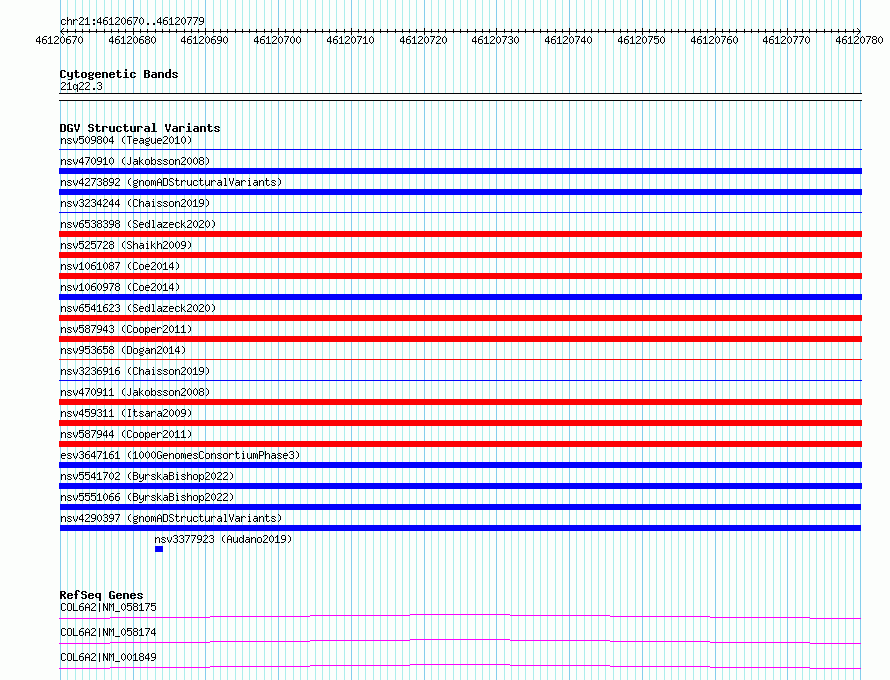Click nsv3377923 (Audano2019) label
Image resolution: width=890 pixels, height=680 pixels.
(x=223, y=539)
